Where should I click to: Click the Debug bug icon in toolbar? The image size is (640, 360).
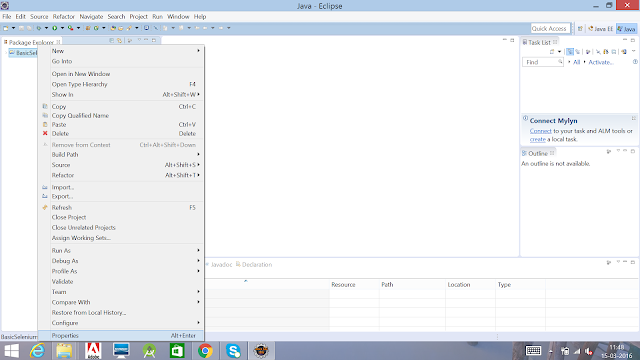(39, 28)
